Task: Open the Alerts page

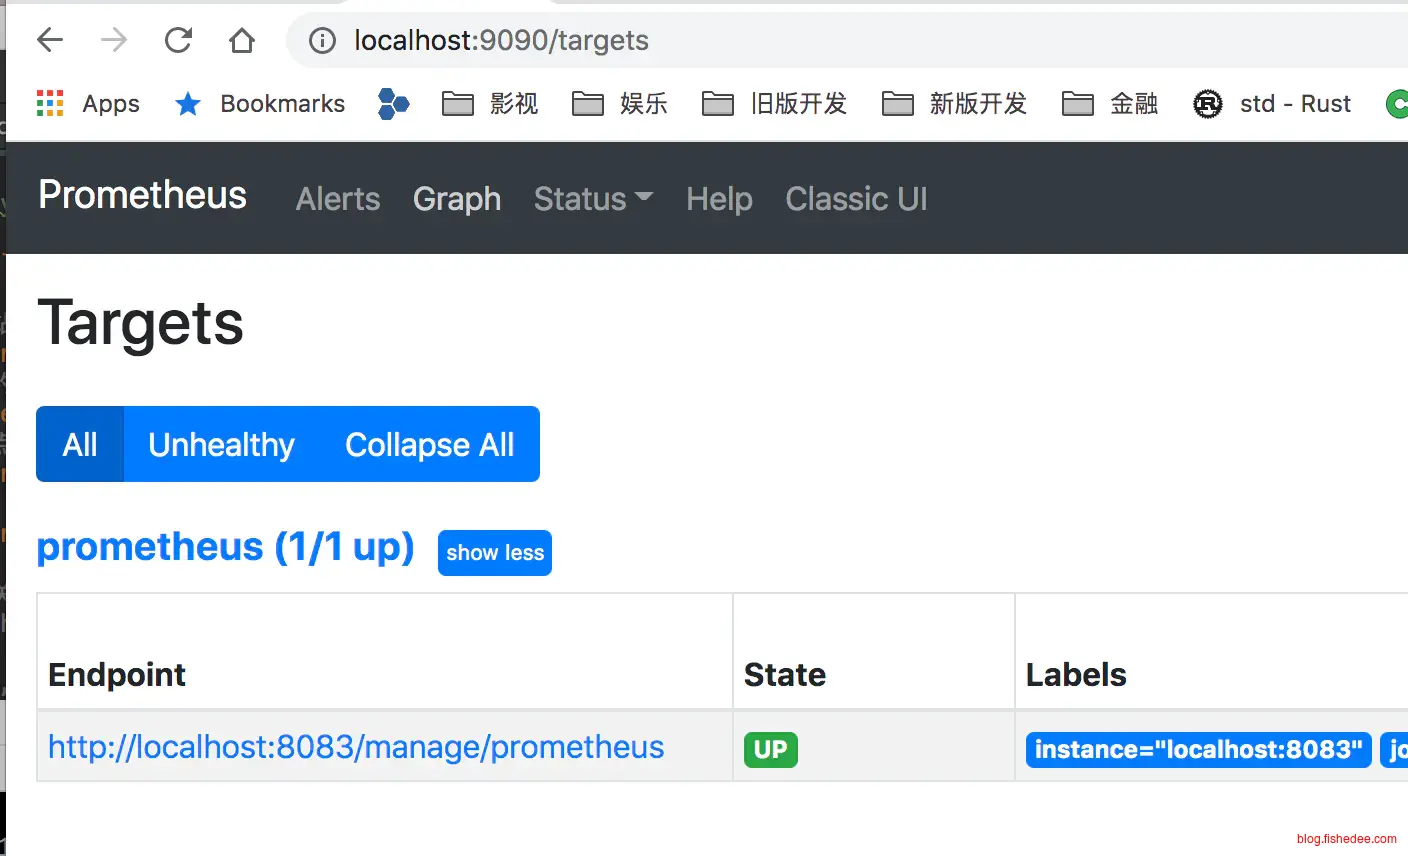Action: 338,199
